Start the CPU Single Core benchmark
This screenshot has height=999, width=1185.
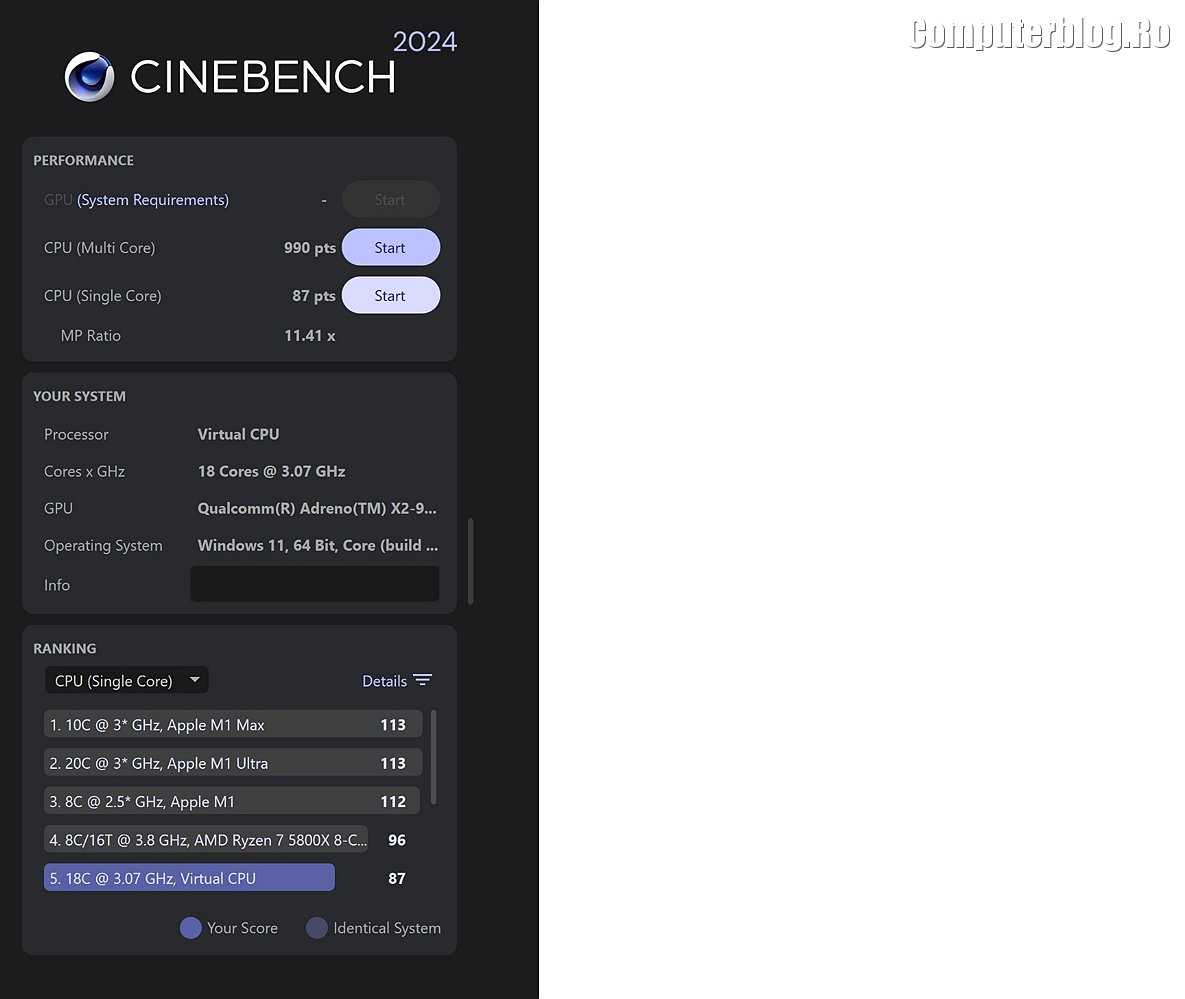tap(390, 296)
